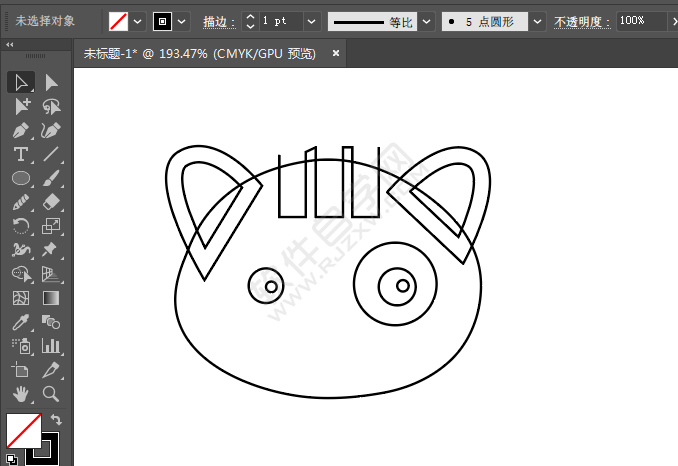Screen dimensions: 678x466
Task: Select the Gradient tool
Action: 51,298
